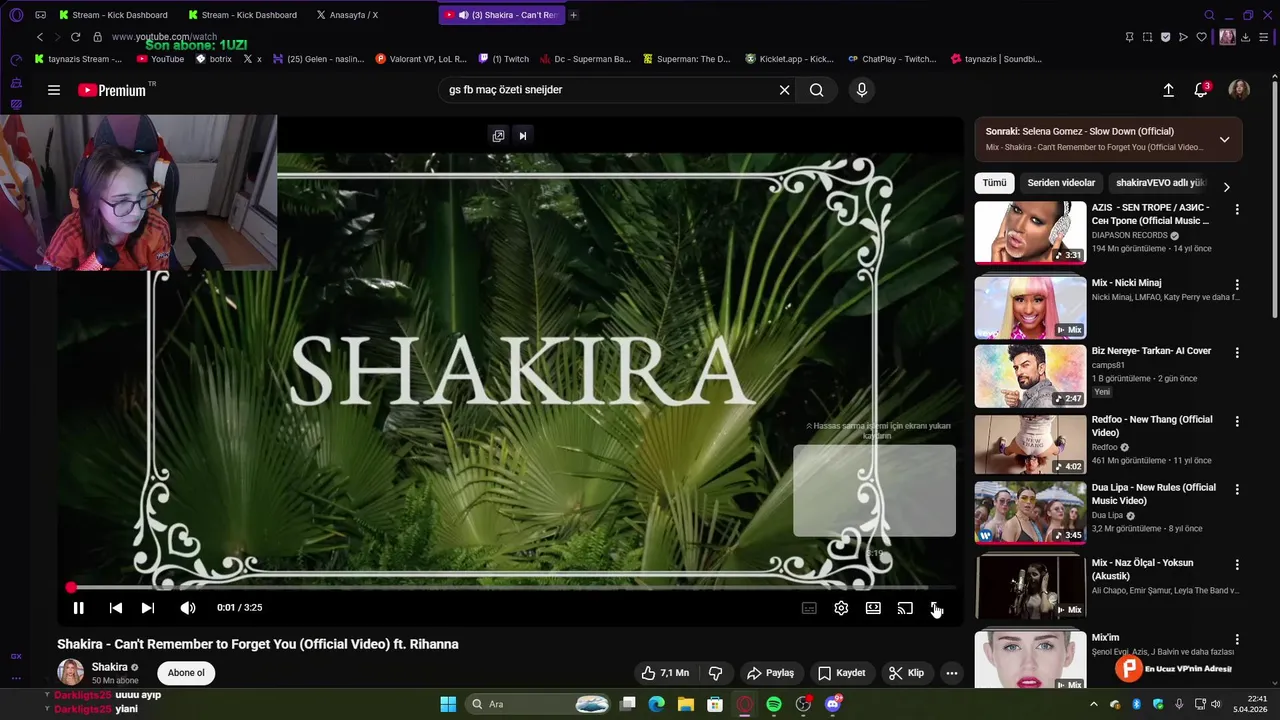Open YouTube hamburger guide menu

(54, 90)
